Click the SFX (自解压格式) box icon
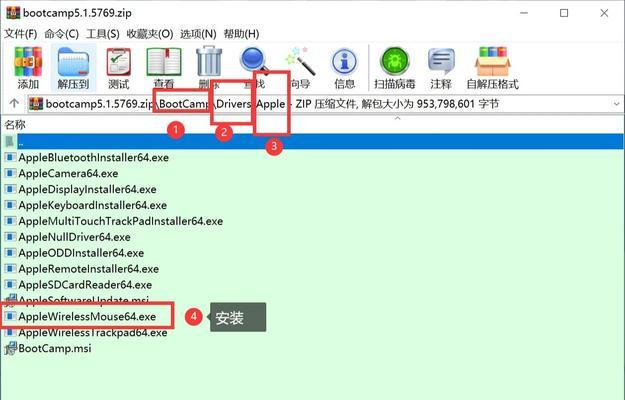The height and width of the screenshot is (400, 625). [x=493, y=61]
